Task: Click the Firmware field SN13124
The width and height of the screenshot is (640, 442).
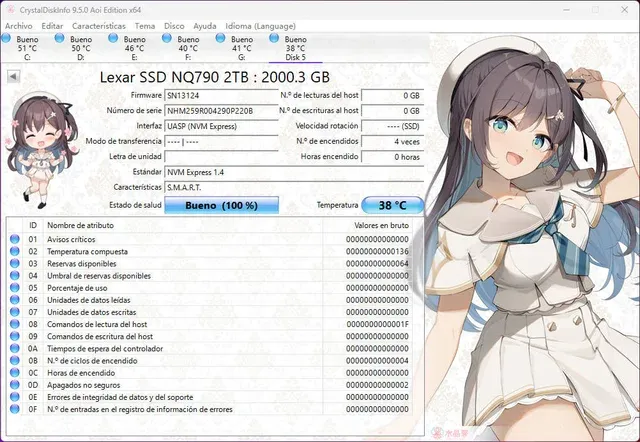Action: click(x=221, y=96)
